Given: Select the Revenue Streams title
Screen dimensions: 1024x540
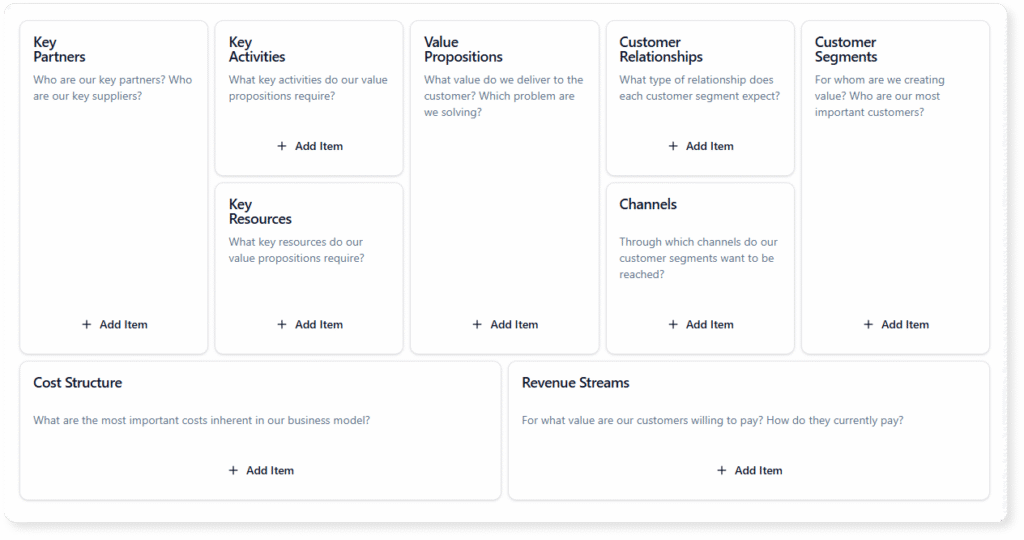Looking at the screenshot, I should click(576, 383).
